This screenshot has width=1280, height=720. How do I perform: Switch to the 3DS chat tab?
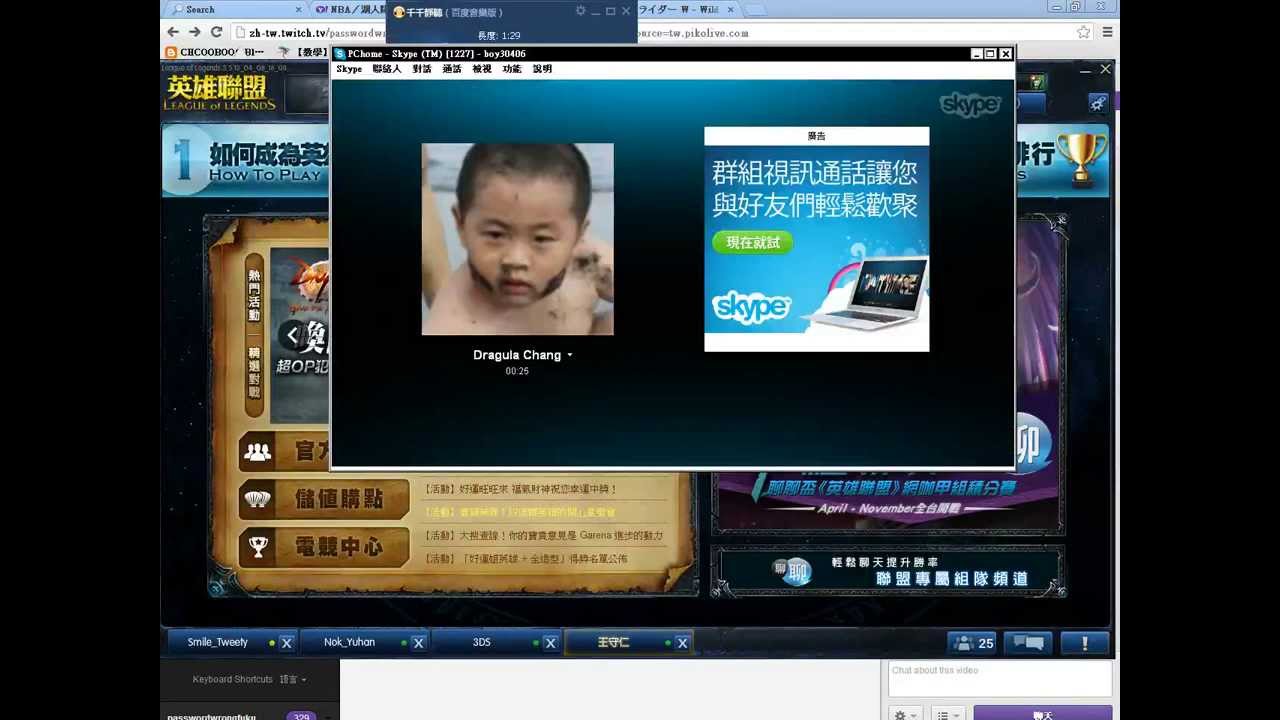[482, 642]
